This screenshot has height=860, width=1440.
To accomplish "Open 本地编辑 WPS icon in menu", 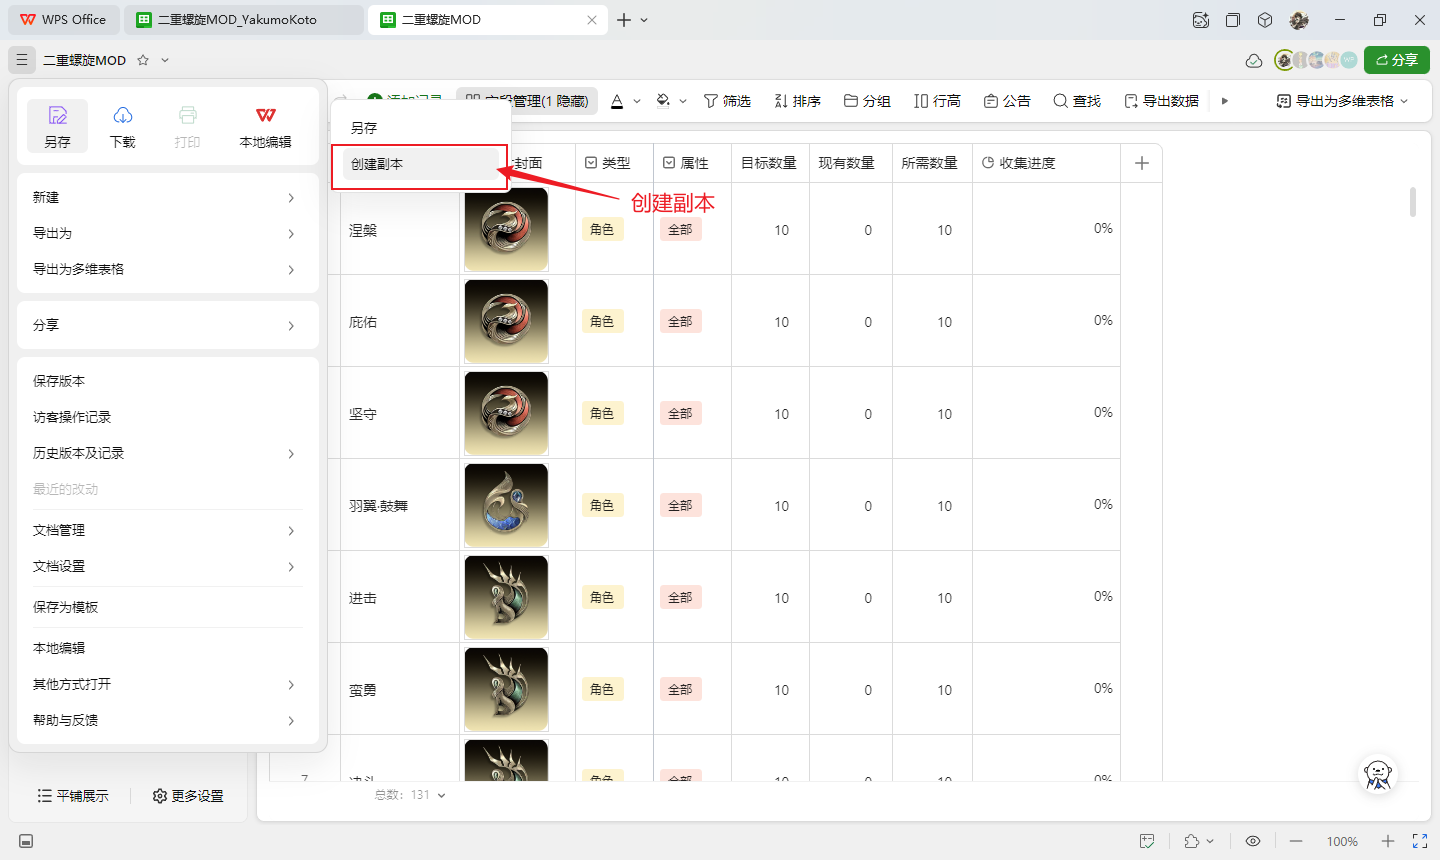I will coord(266,116).
